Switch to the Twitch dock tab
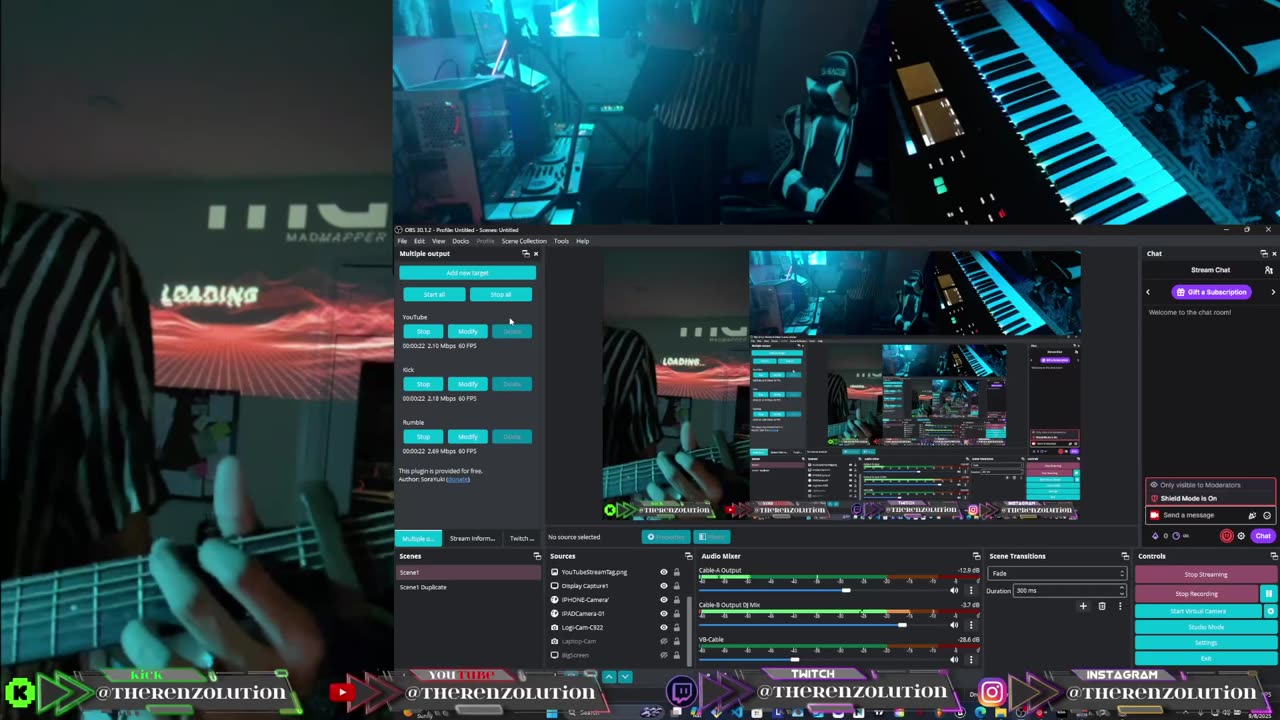The height and width of the screenshot is (720, 1280). click(522, 538)
